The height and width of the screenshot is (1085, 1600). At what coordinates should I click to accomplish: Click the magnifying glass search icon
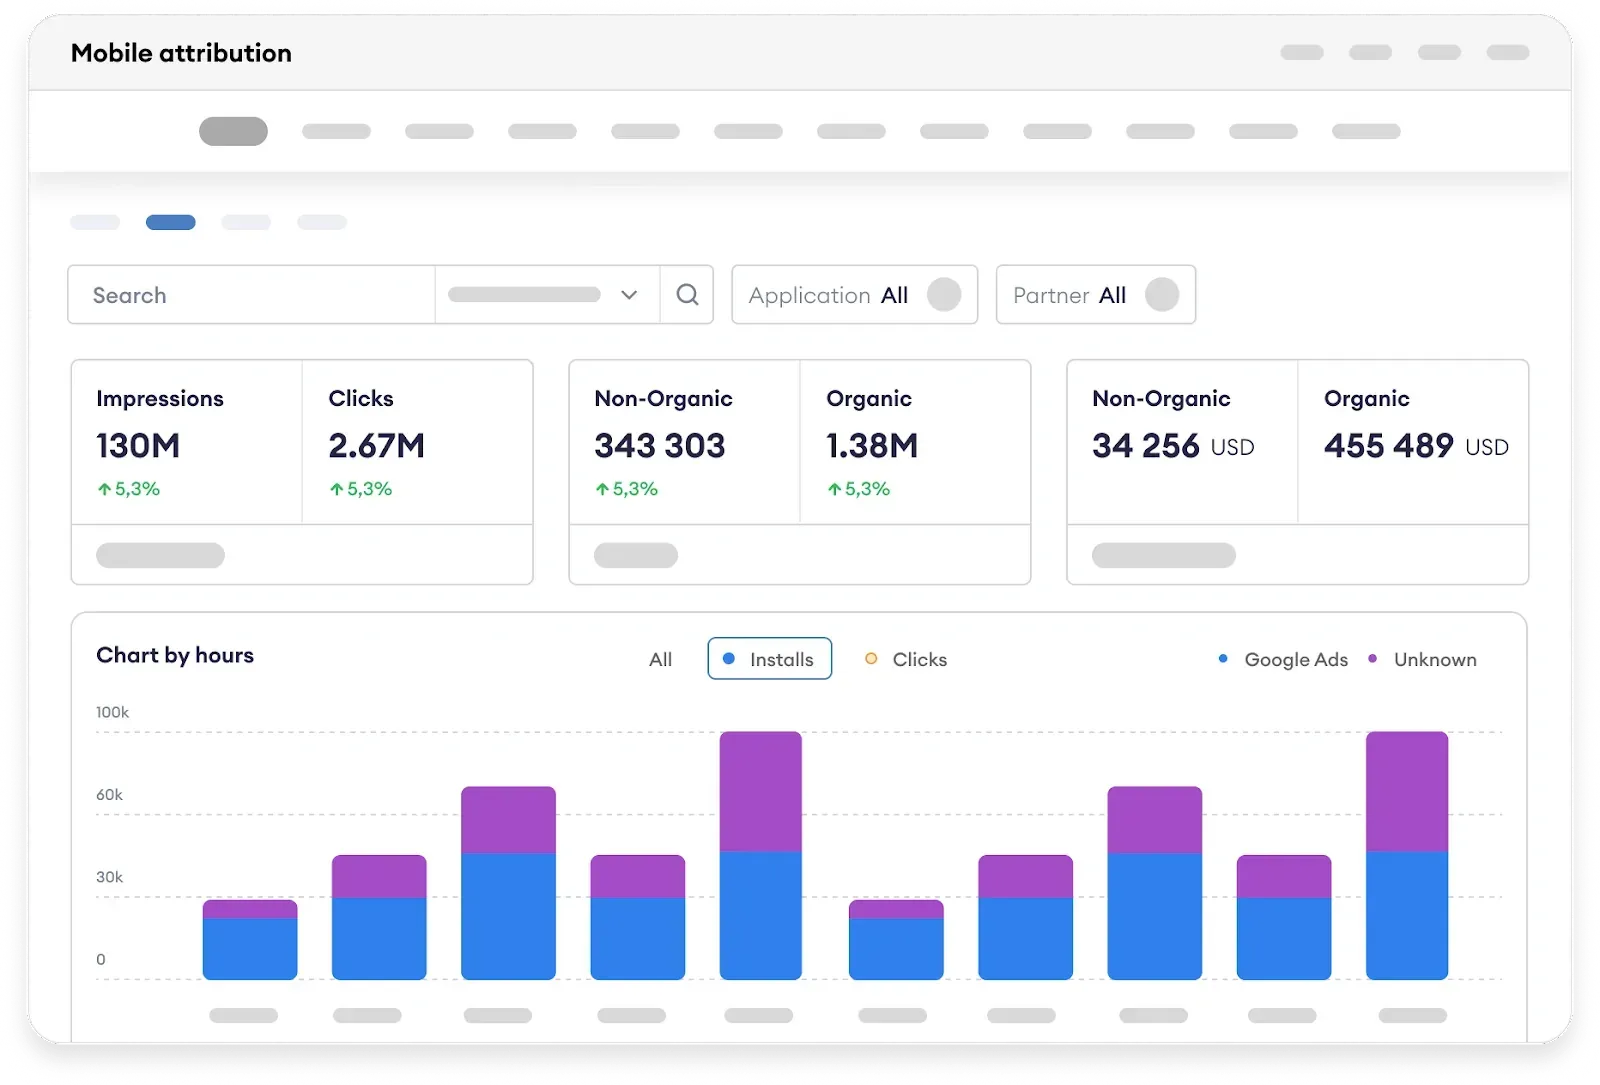click(687, 295)
